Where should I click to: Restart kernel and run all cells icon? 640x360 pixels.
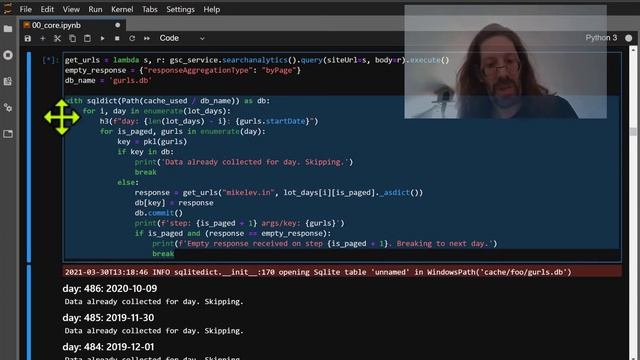[147, 38]
